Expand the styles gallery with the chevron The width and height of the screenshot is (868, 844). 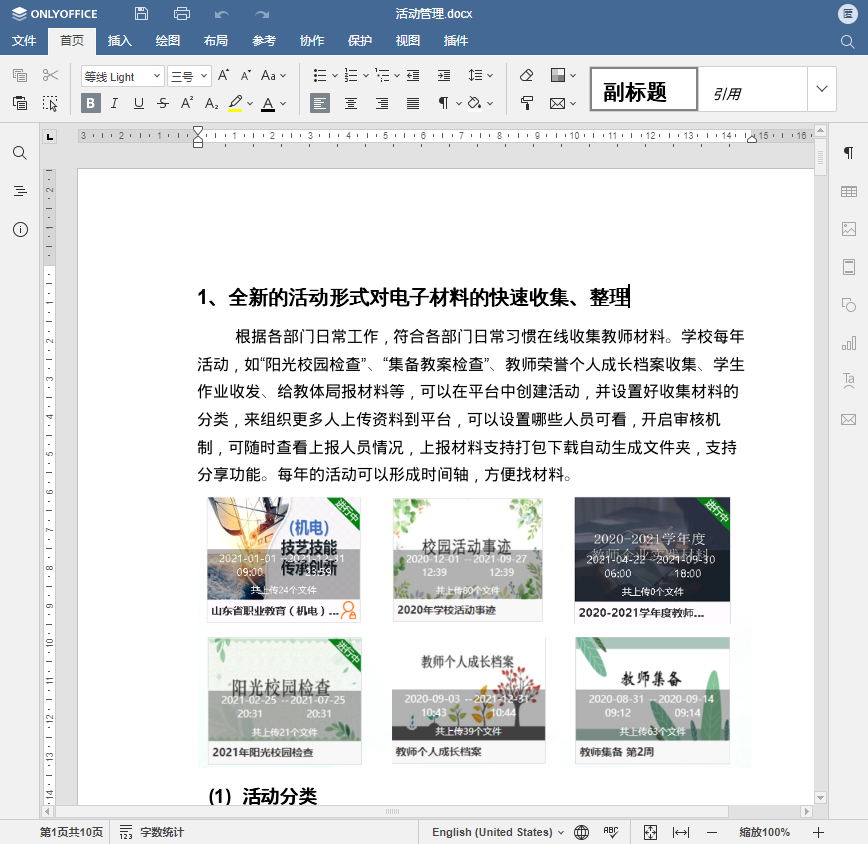tap(821, 89)
